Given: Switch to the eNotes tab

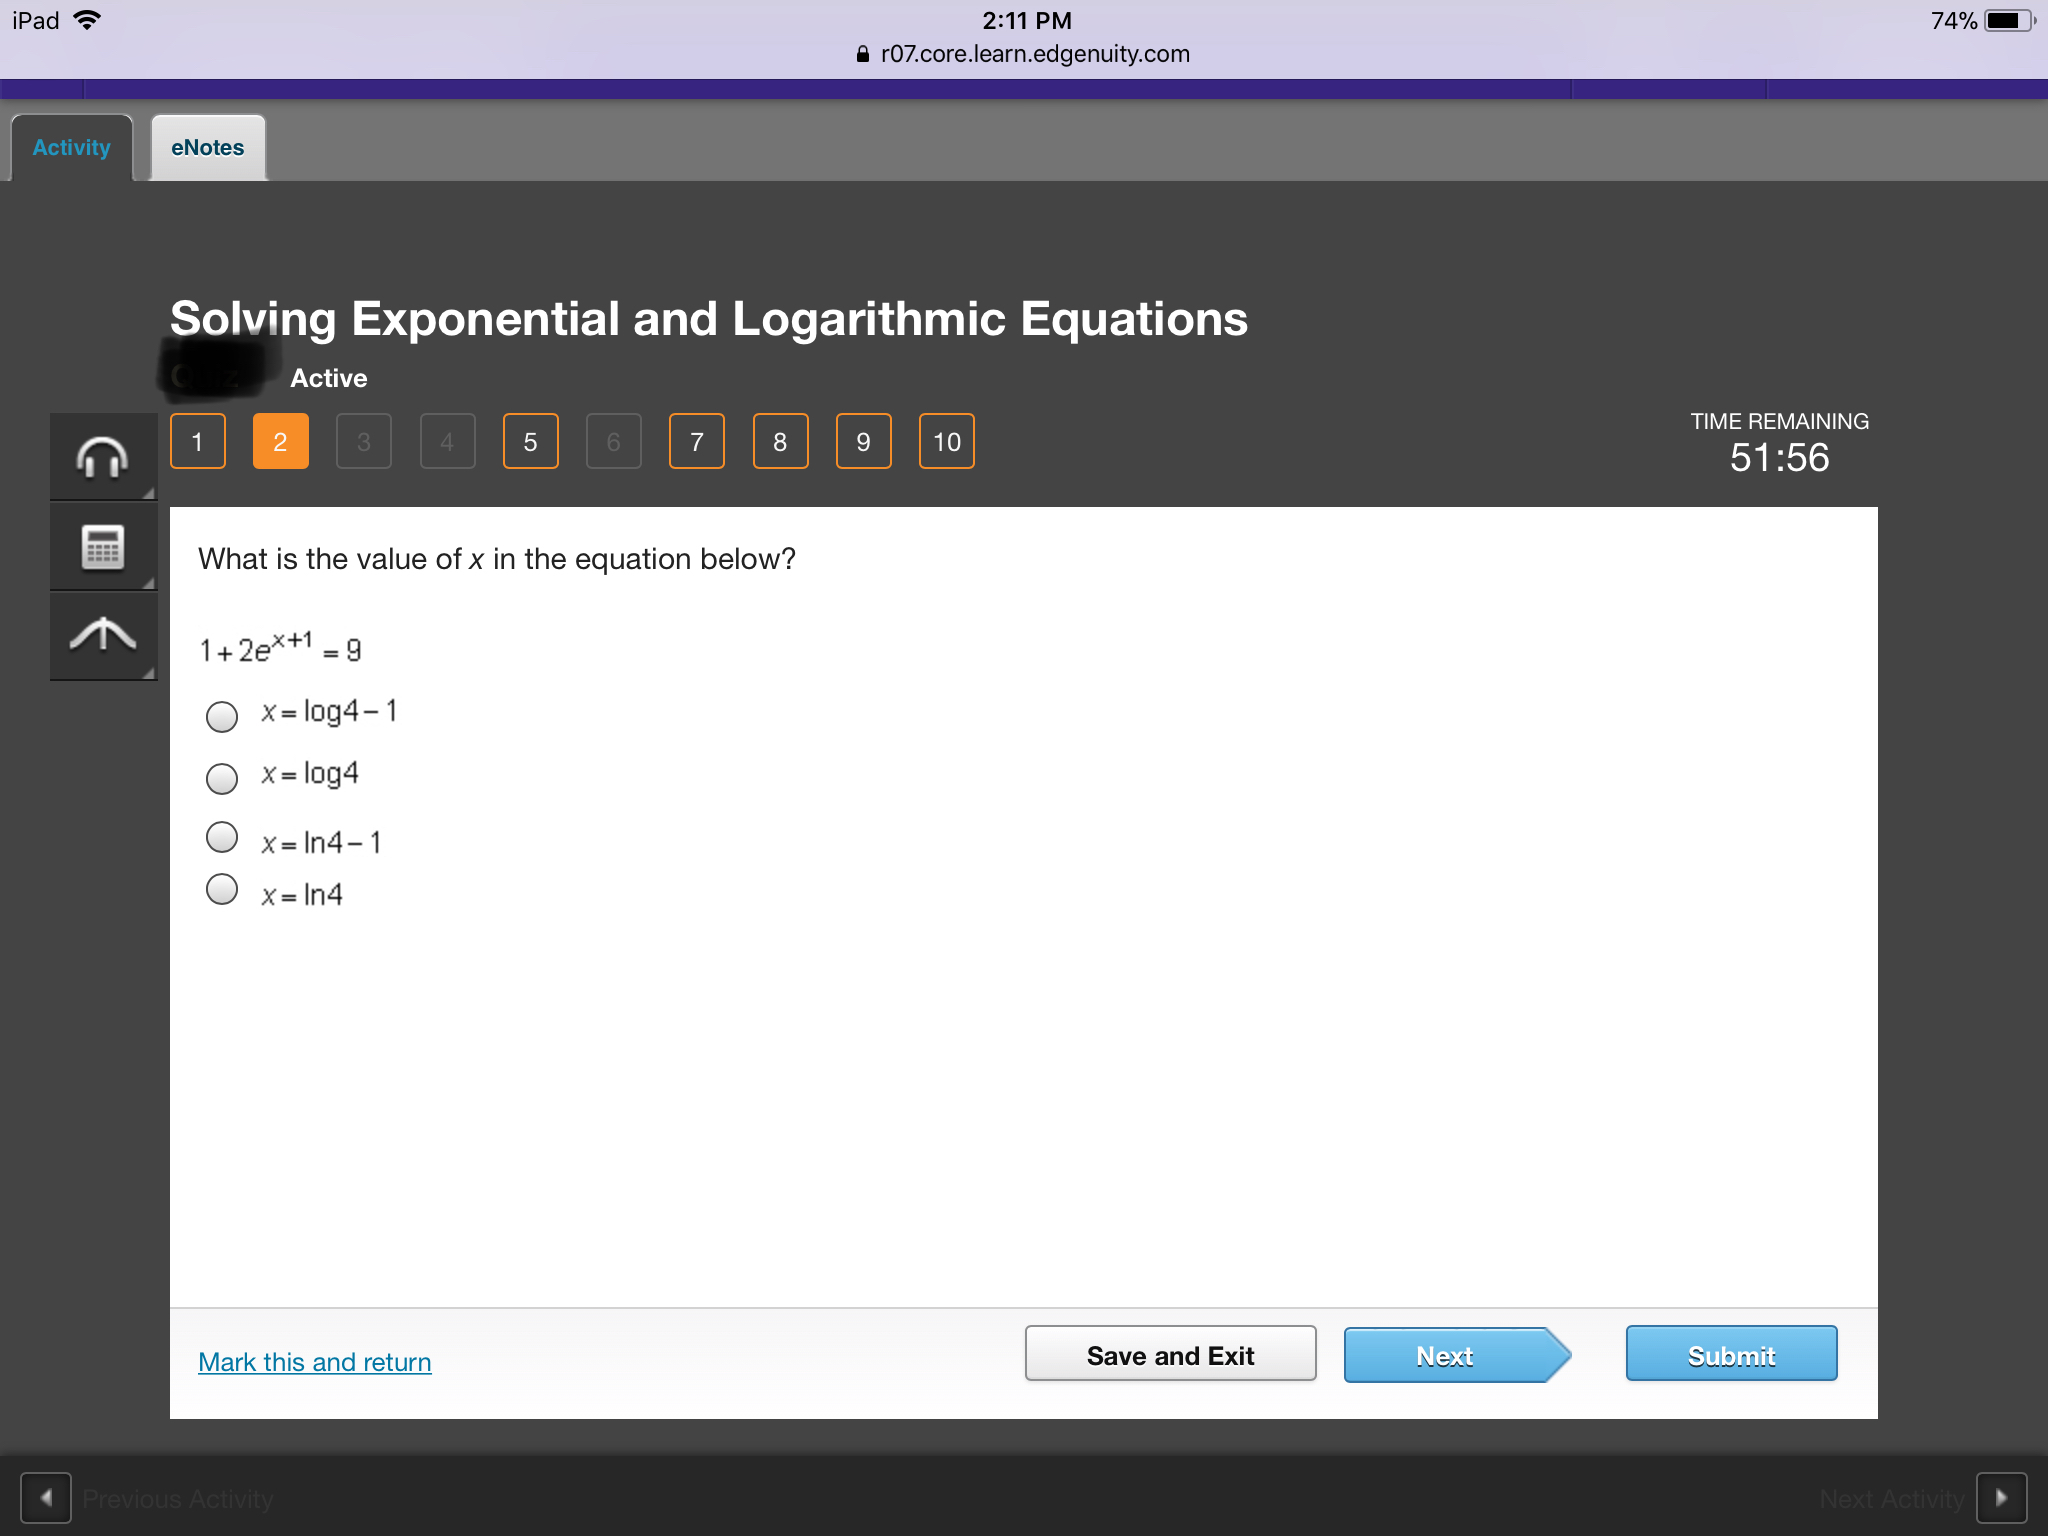Looking at the screenshot, I should coord(208,148).
